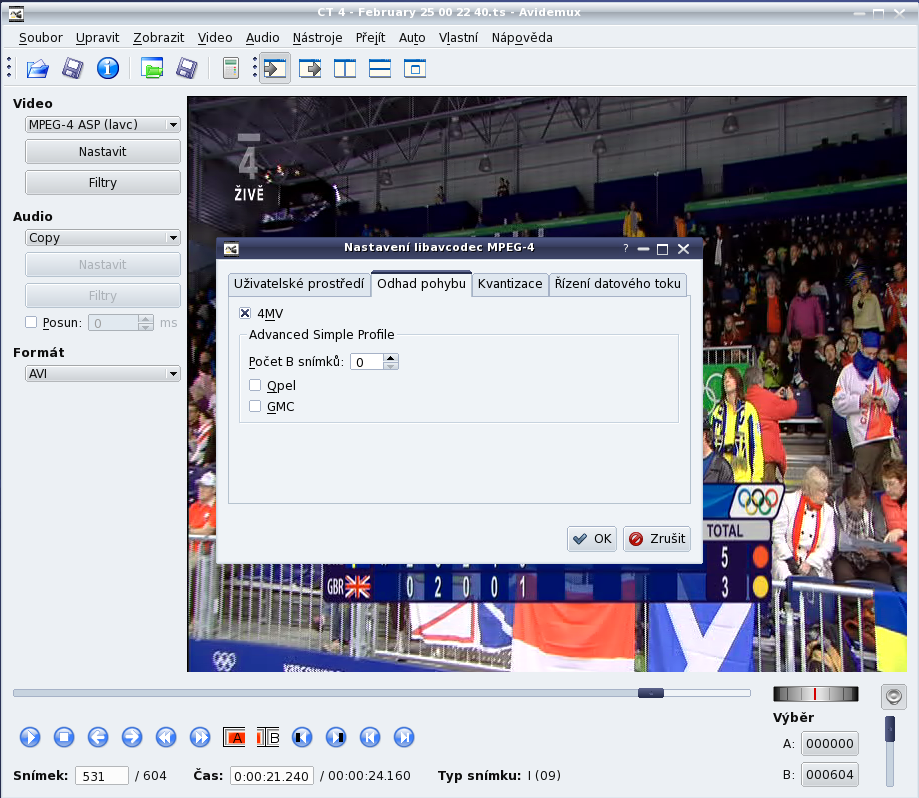Set selection marker A
Viewport: 919px width, 798px height.
coord(234,737)
